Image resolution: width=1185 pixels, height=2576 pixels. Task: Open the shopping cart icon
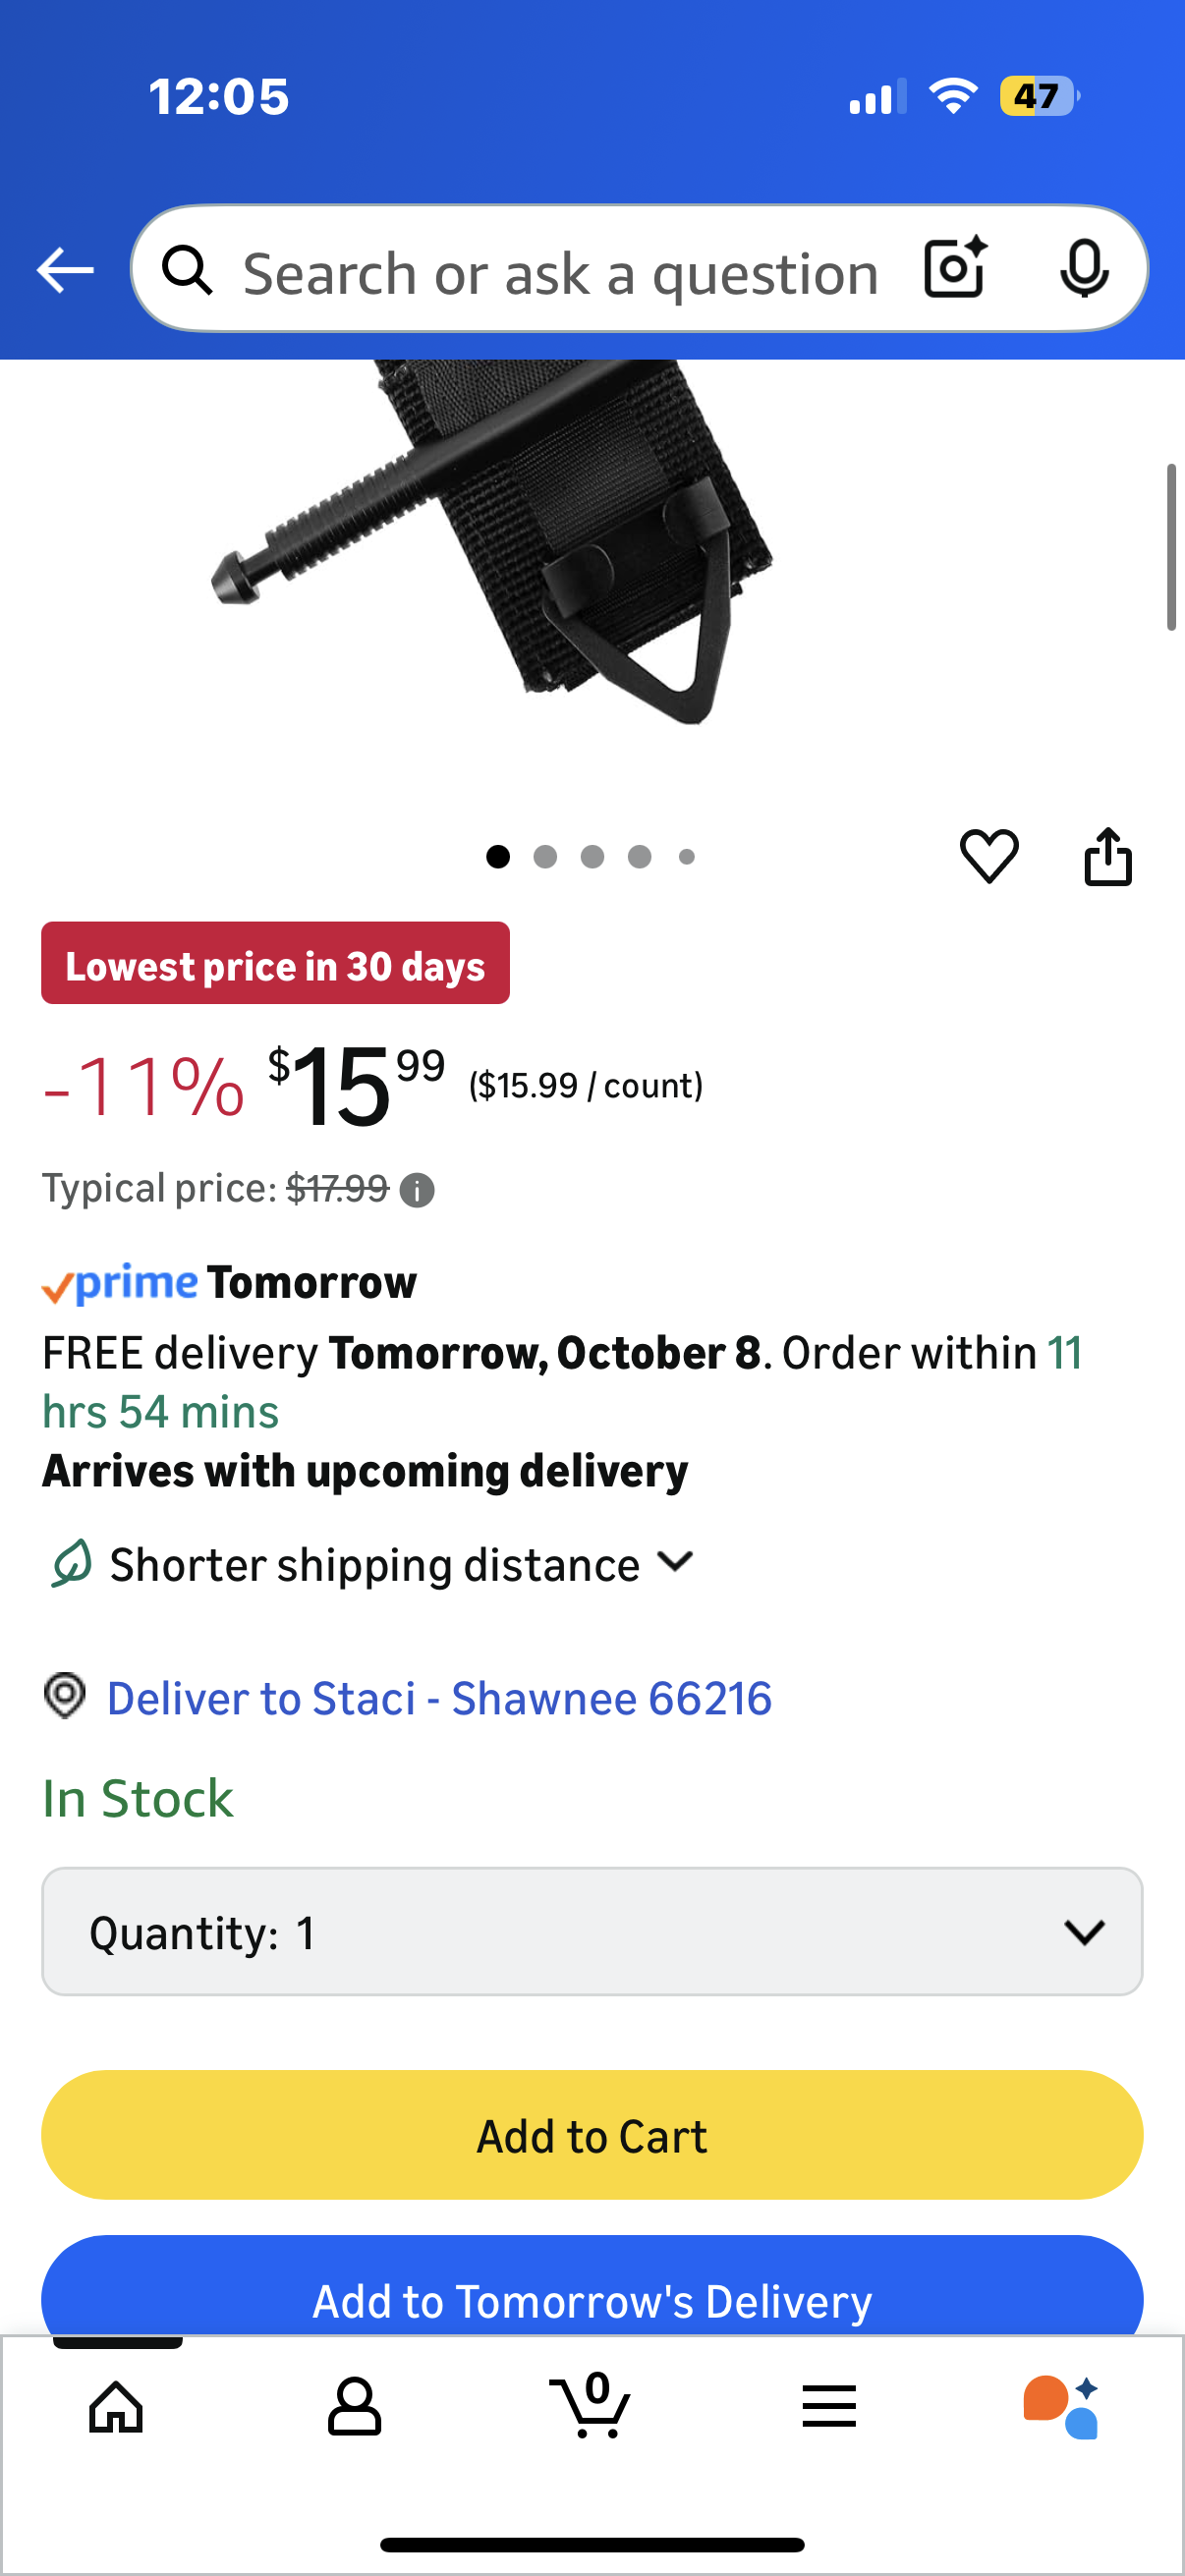(x=591, y=2406)
